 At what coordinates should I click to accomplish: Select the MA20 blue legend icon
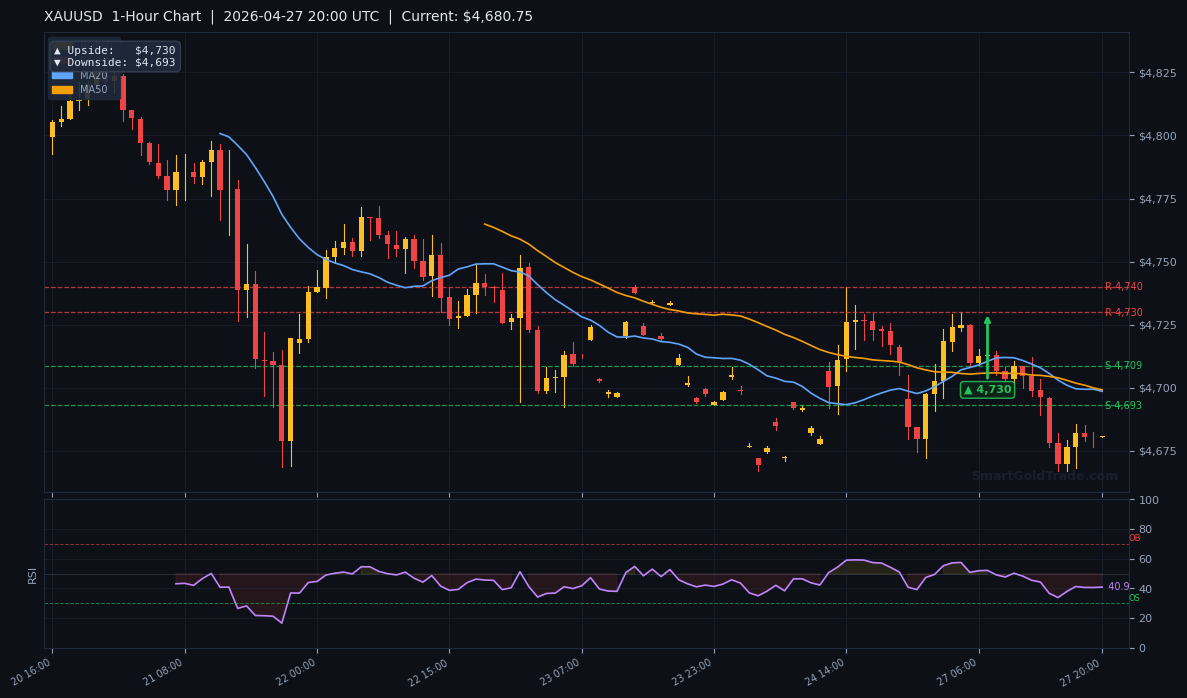point(62,76)
